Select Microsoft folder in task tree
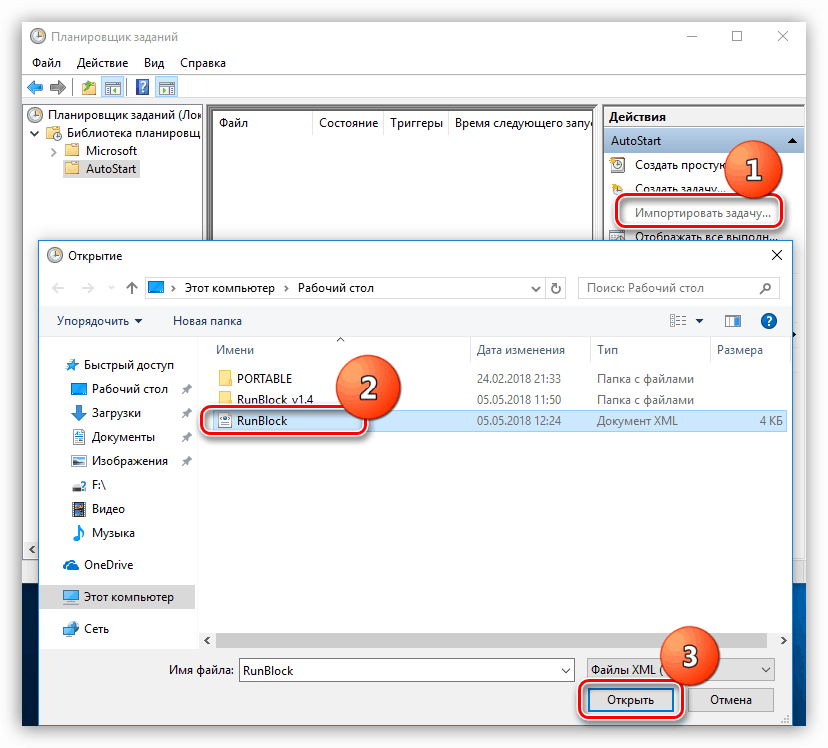This screenshot has width=828, height=748. 101,151
